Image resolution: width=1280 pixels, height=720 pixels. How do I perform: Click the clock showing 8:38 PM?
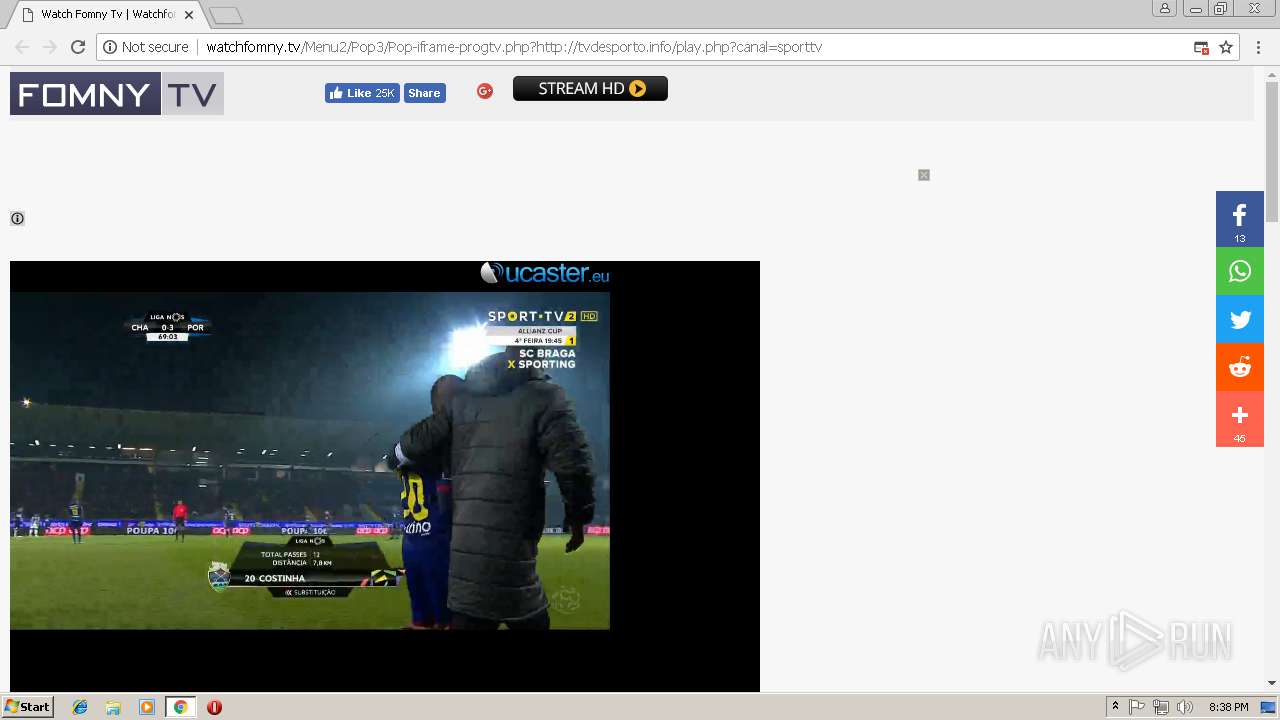pos(1228,707)
